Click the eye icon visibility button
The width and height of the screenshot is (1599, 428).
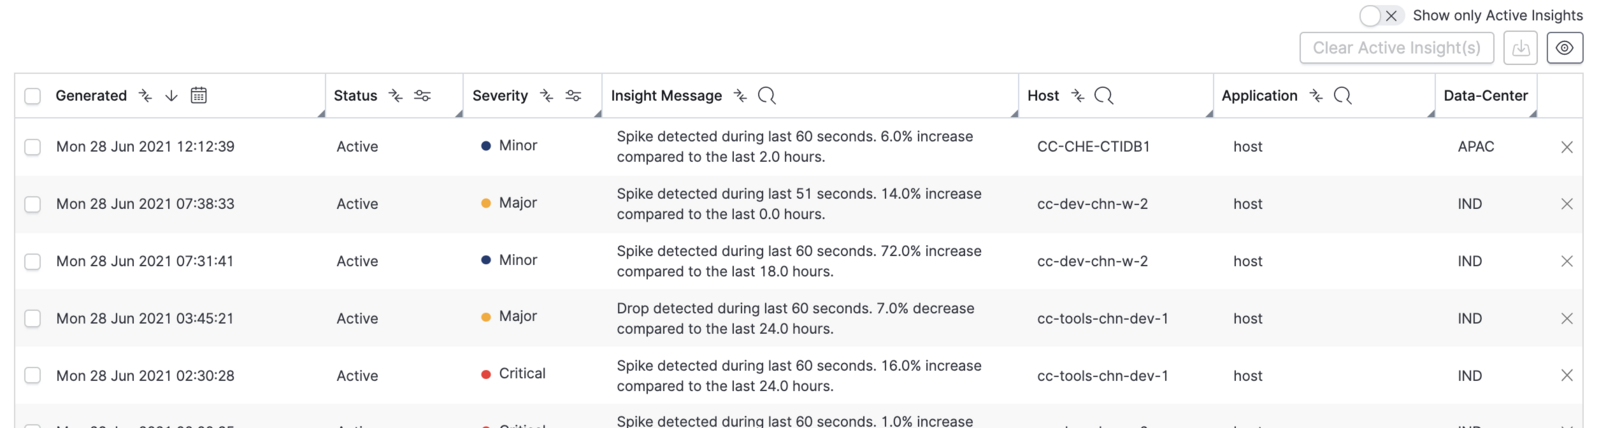1565,48
